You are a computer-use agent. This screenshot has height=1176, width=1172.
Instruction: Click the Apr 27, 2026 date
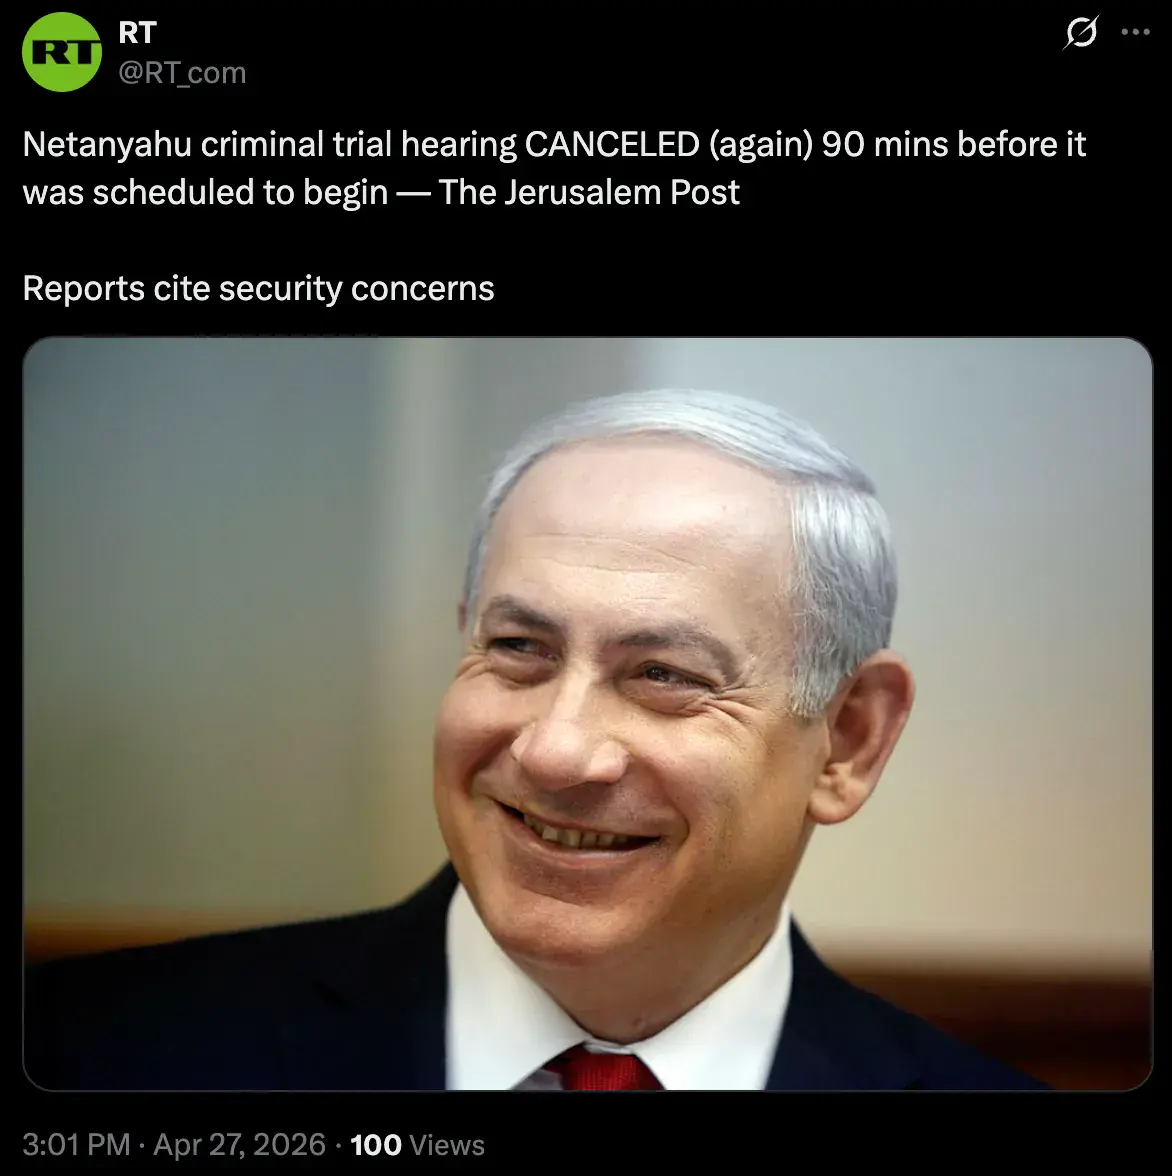240,1144
